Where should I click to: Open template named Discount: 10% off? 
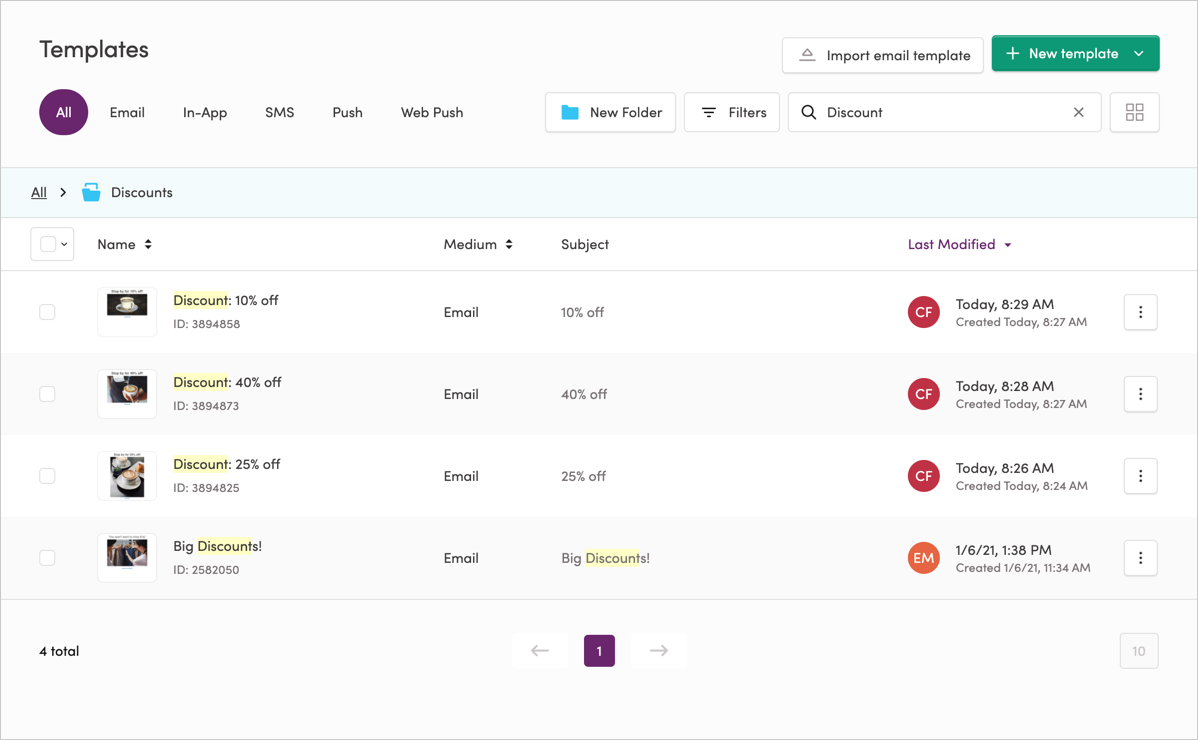click(x=225, y=300)
